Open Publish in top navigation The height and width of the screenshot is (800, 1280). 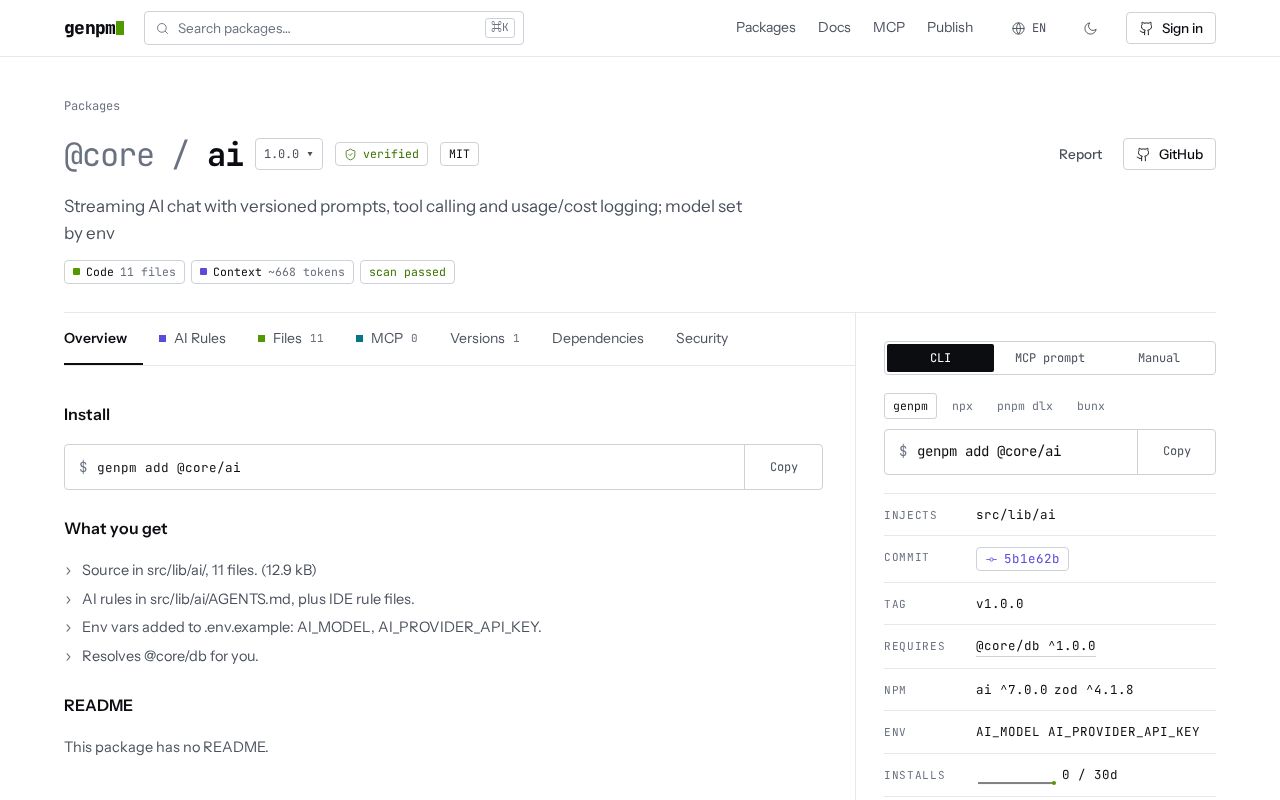pos(950,27)
